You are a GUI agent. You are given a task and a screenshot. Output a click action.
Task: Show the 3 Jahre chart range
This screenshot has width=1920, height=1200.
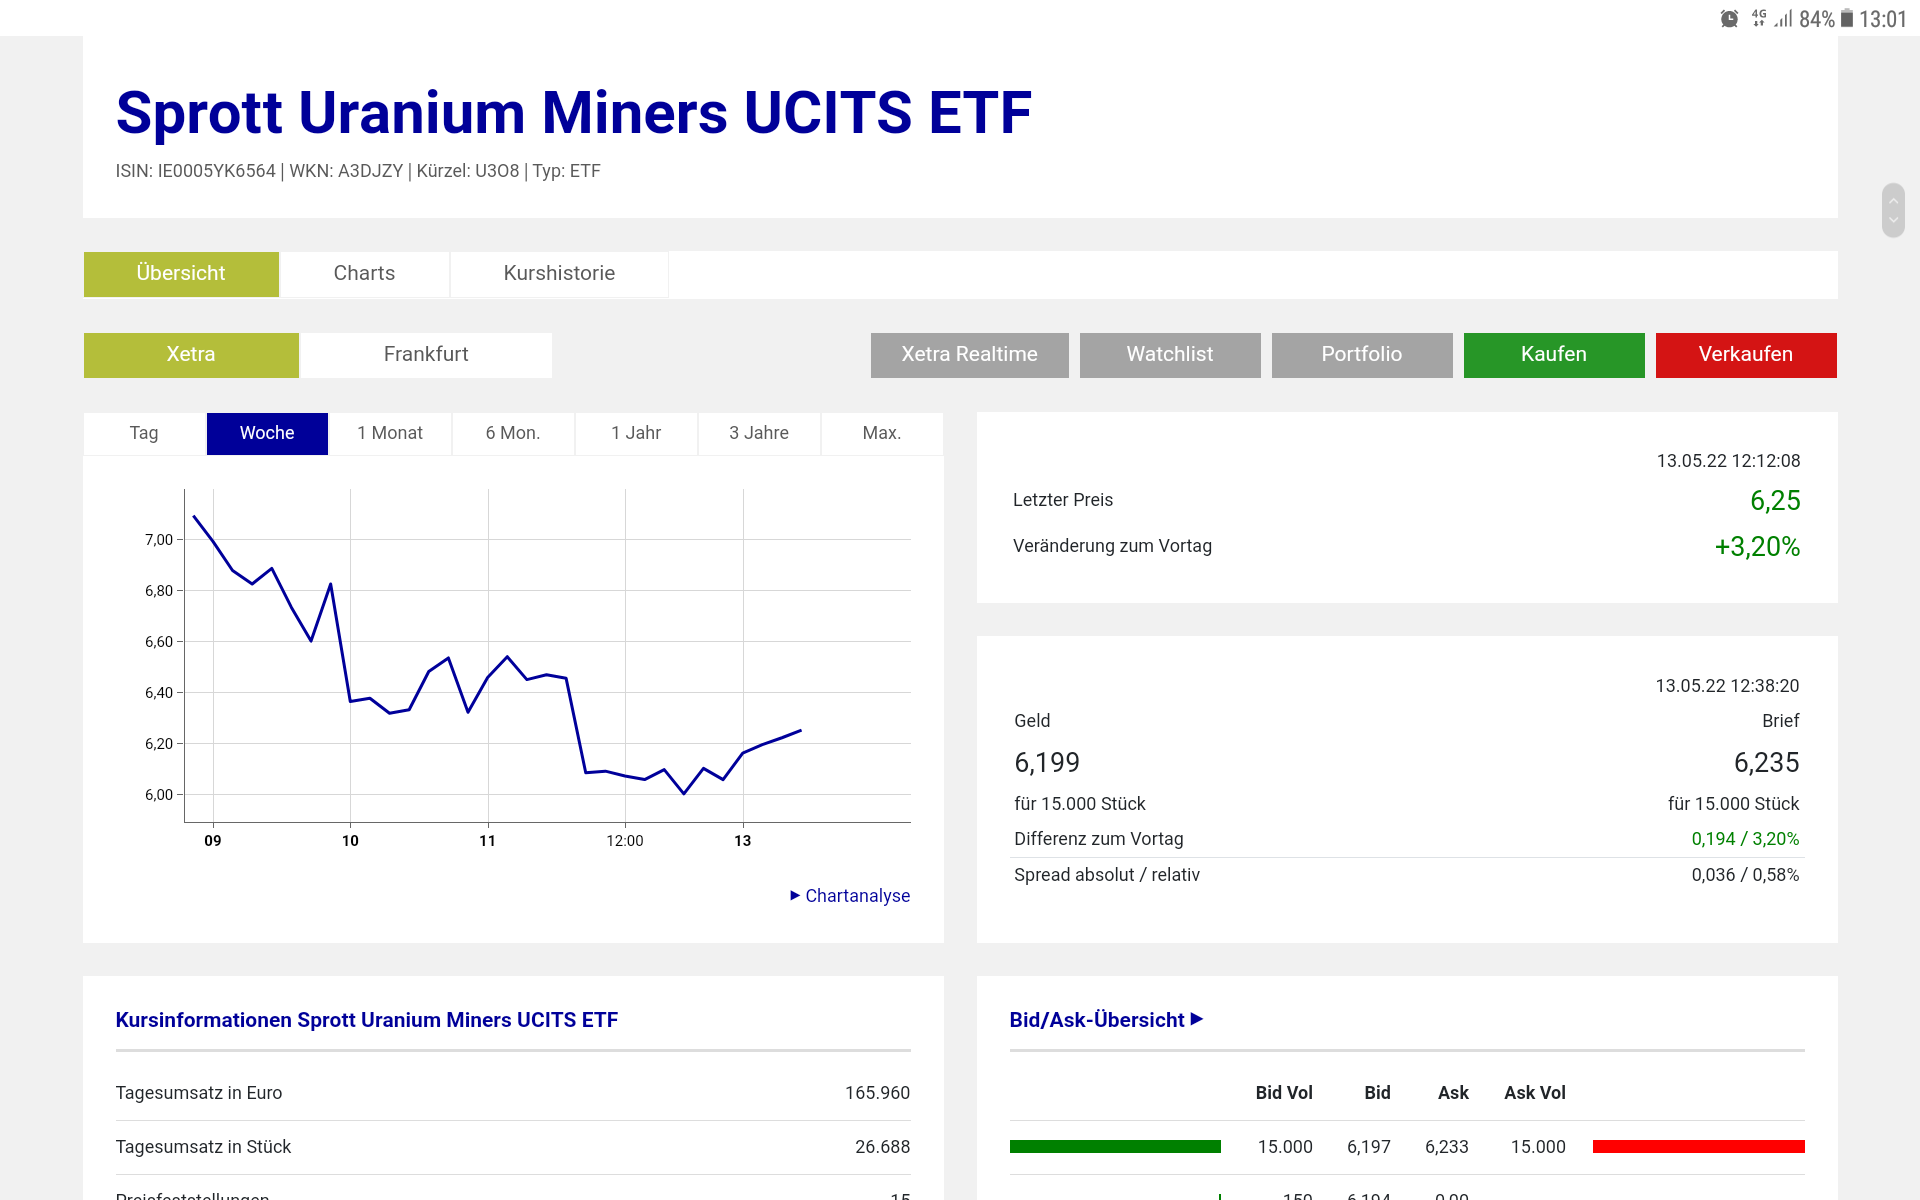759,433
